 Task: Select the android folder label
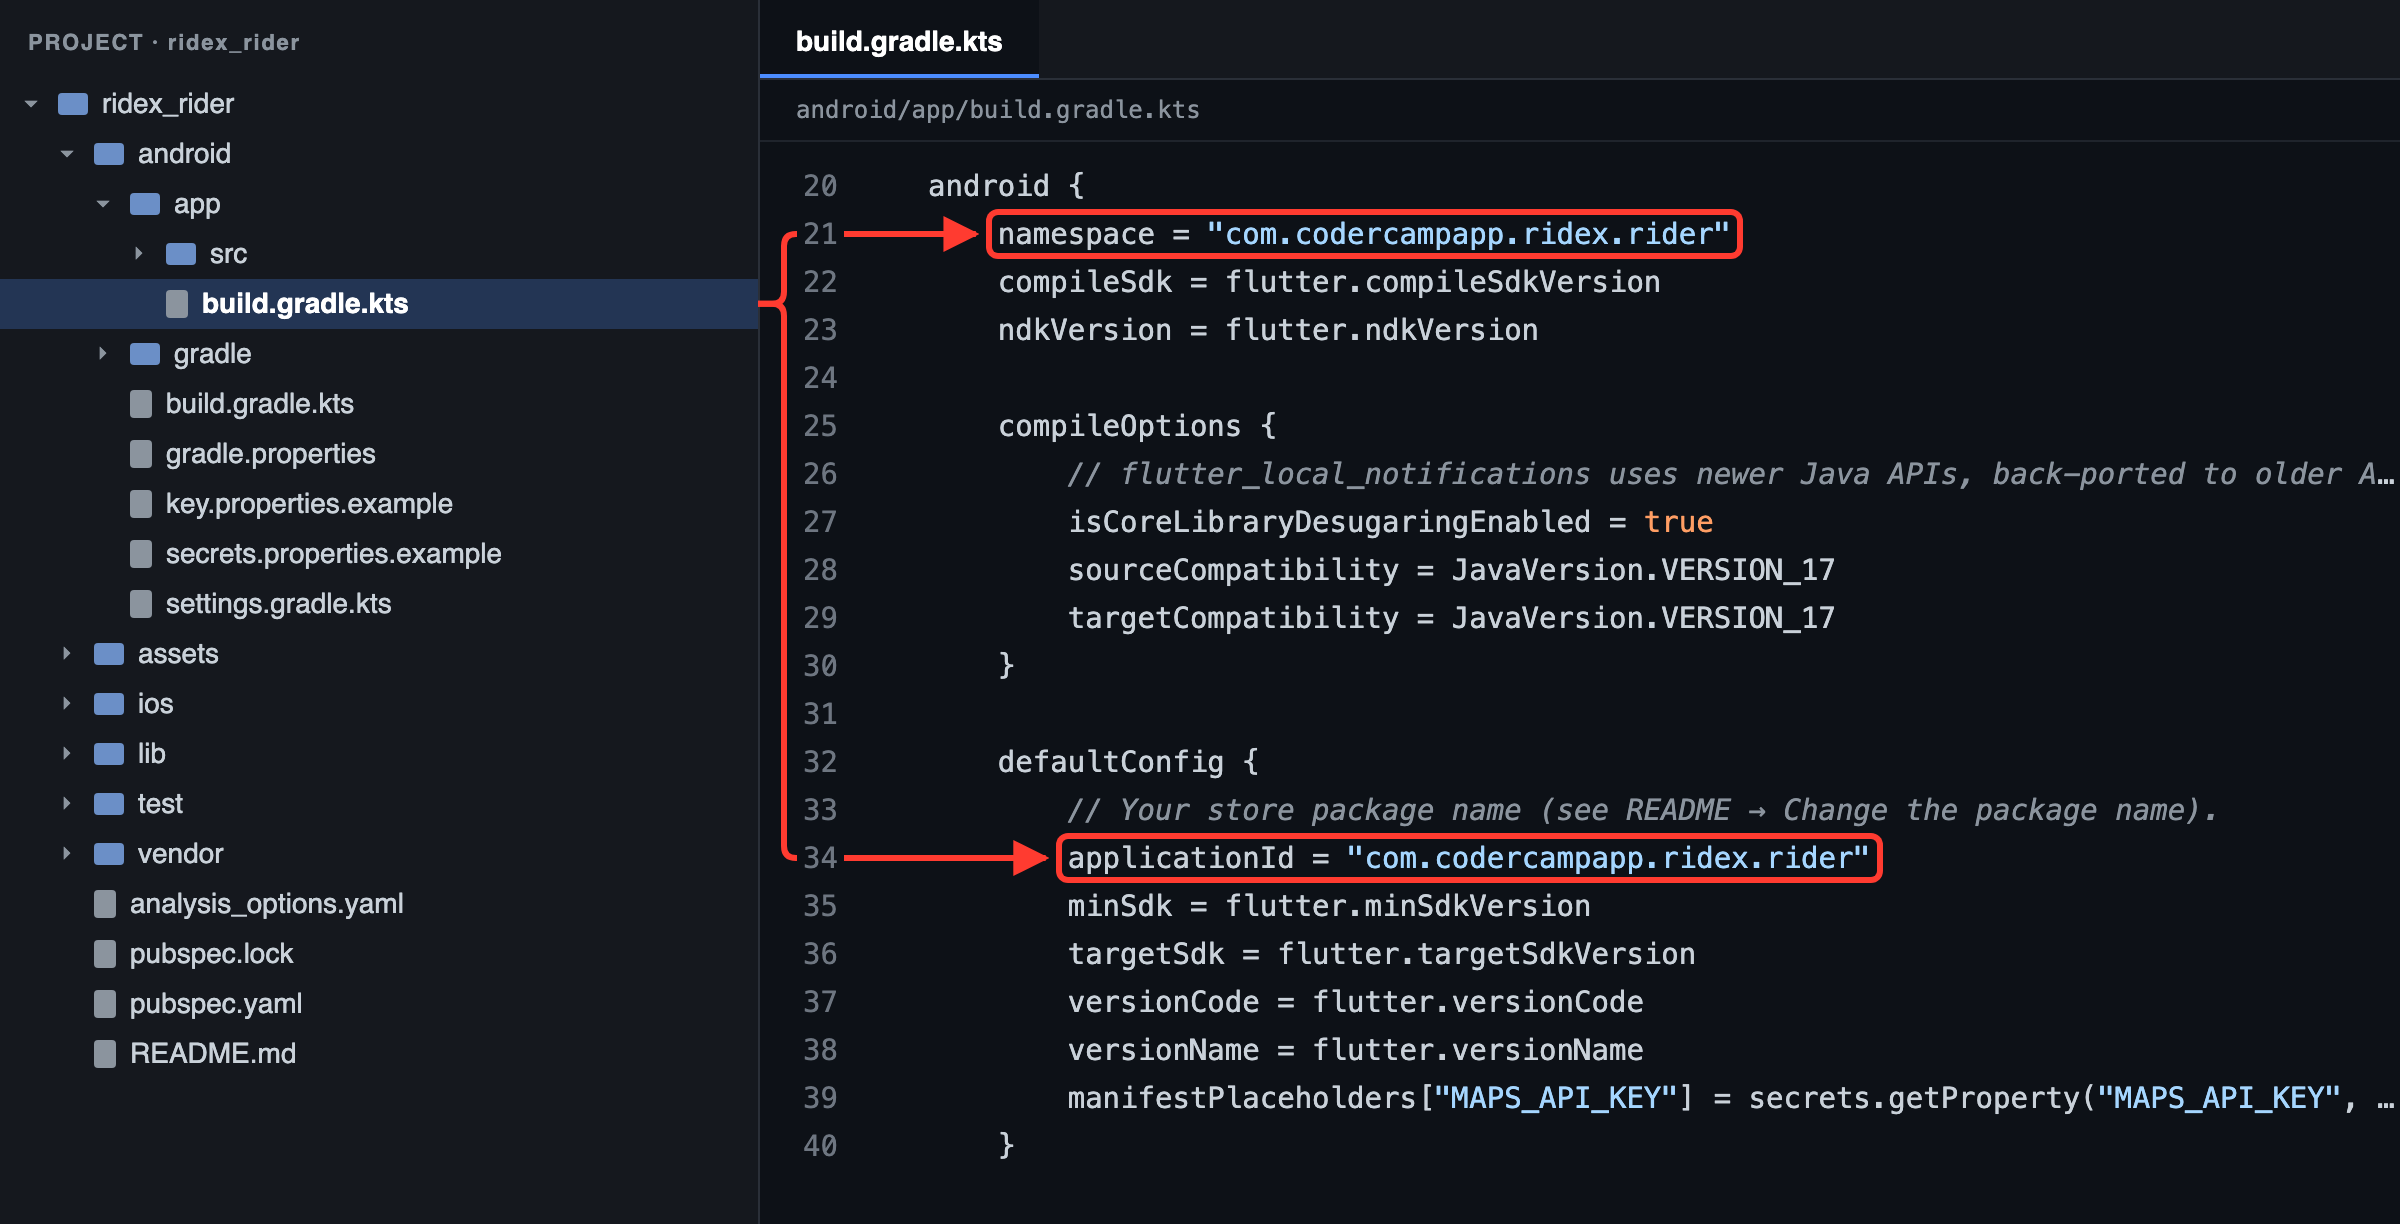tap(184, 154)
